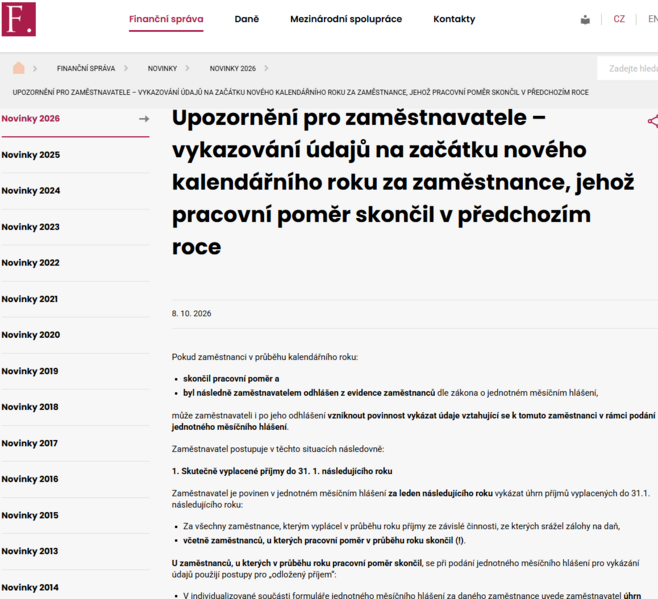Click the article date 8. 10. 2026

(191, 314)
